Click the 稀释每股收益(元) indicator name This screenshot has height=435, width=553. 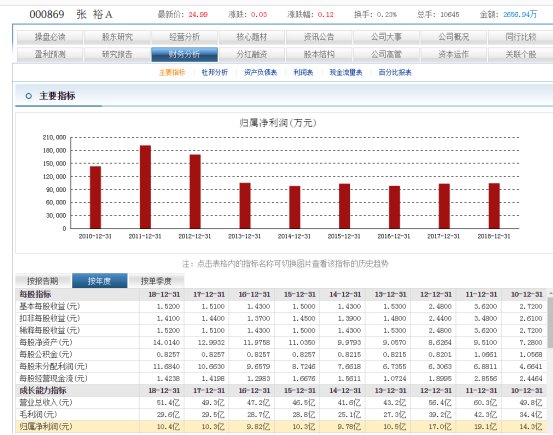pos(50,330)
